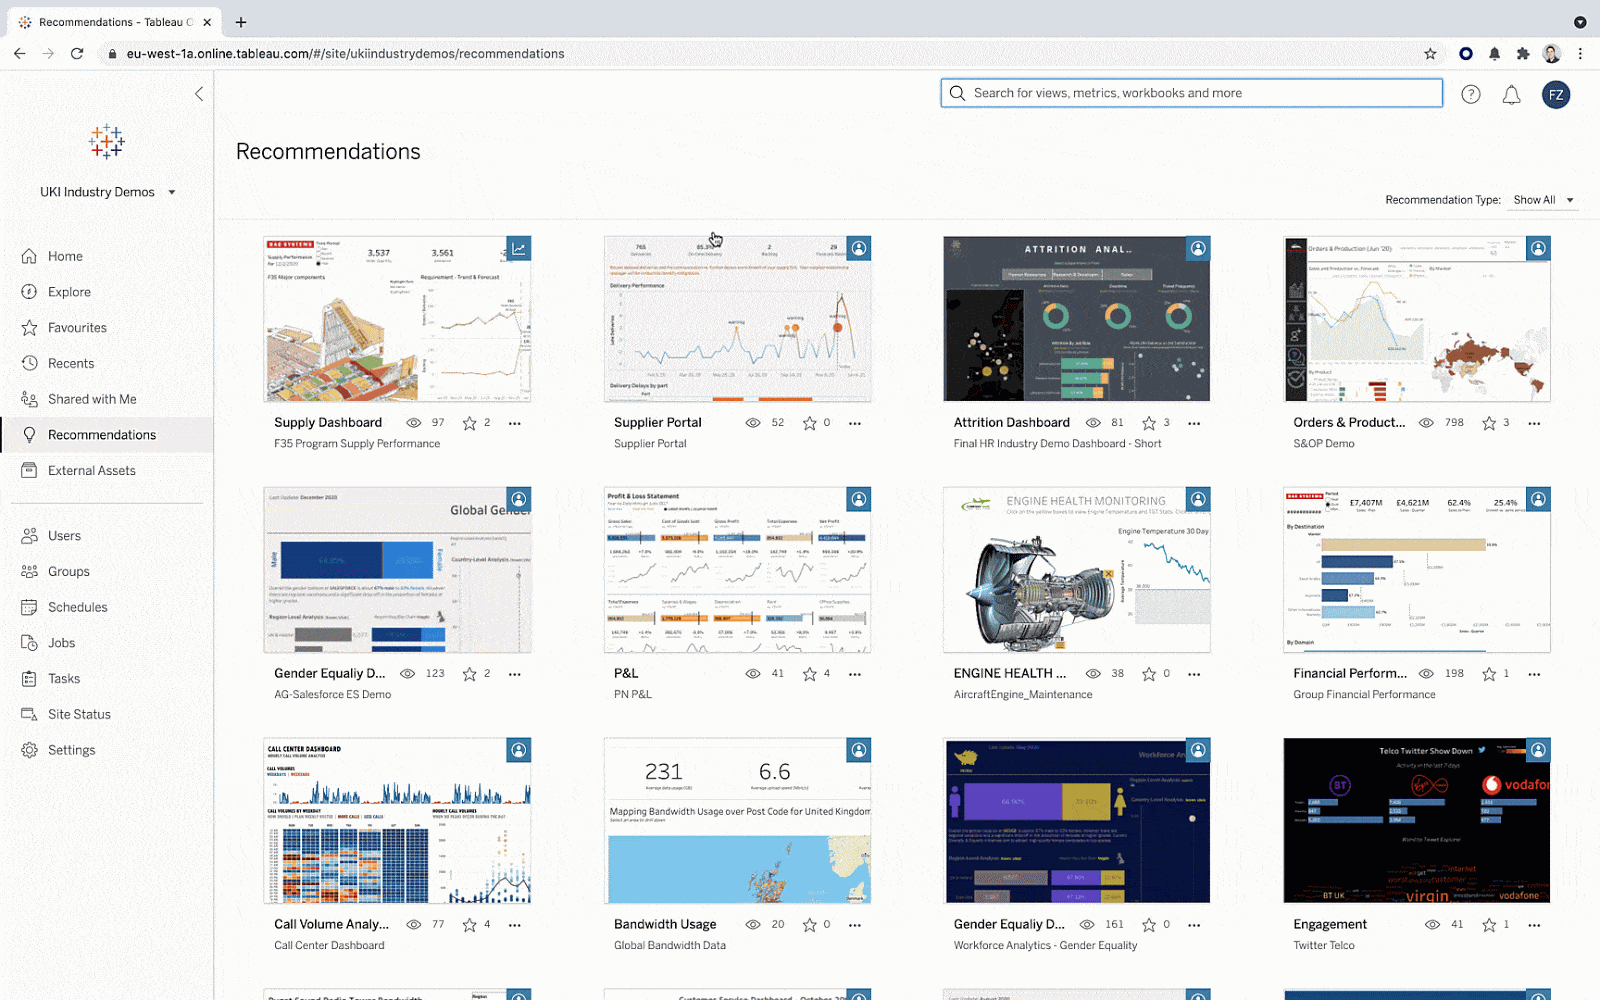Viewport: 1600px width, 1000px height.
Task: Click the browser bookmark star in address bar
Action: pos(1430,54)
